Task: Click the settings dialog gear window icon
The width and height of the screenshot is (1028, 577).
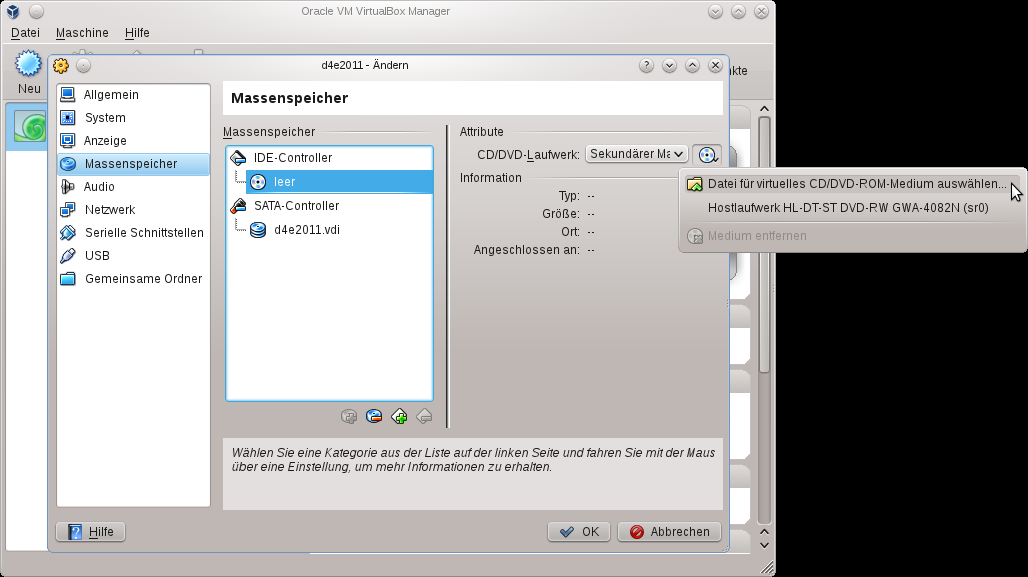Action: [x=61, y=66]
